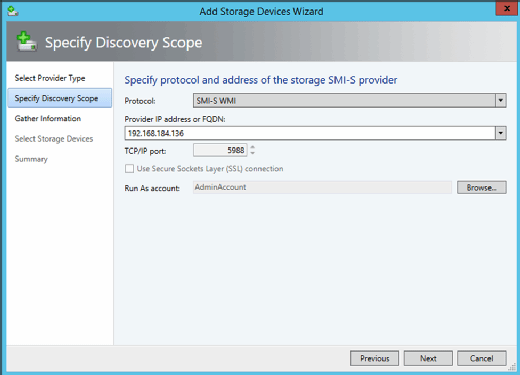
Task: Open the Gather Information step
Action: pos(48,118)
